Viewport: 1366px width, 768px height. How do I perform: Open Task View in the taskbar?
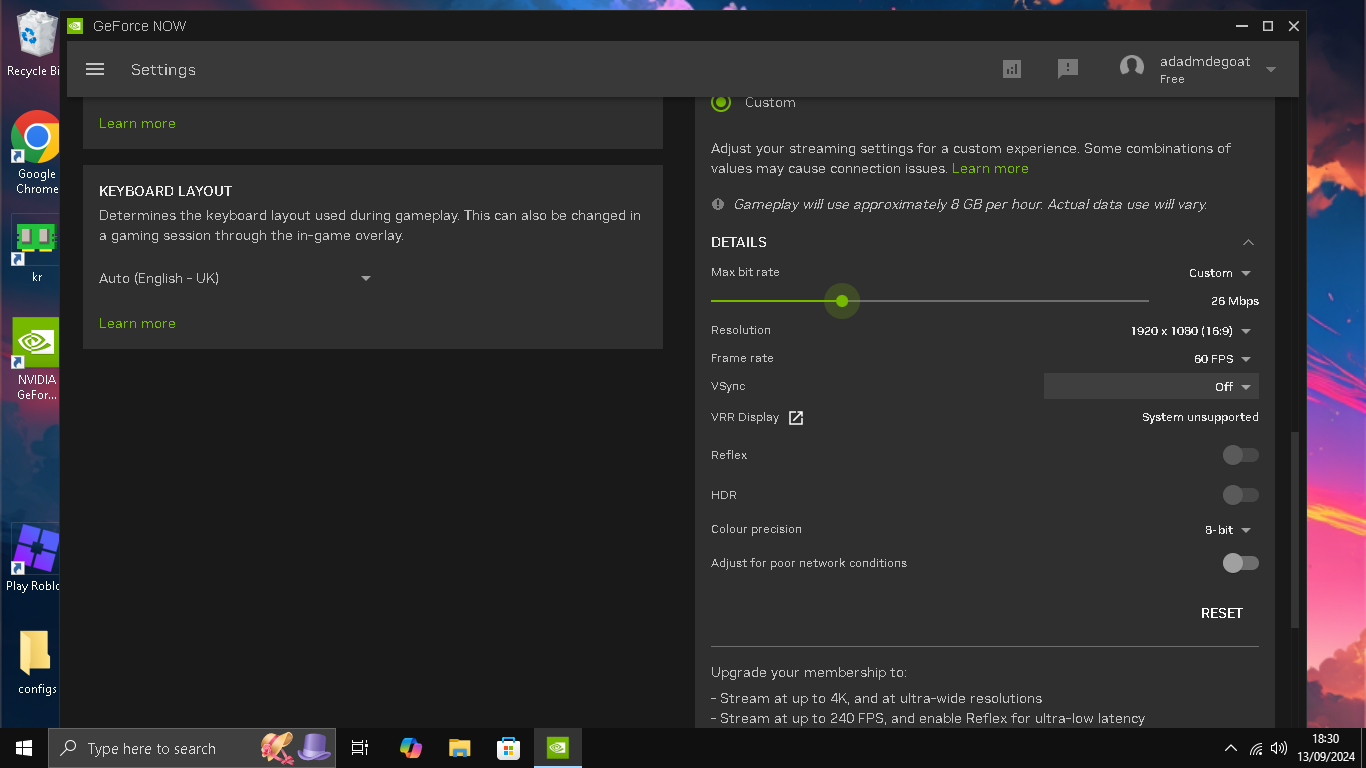360,748
